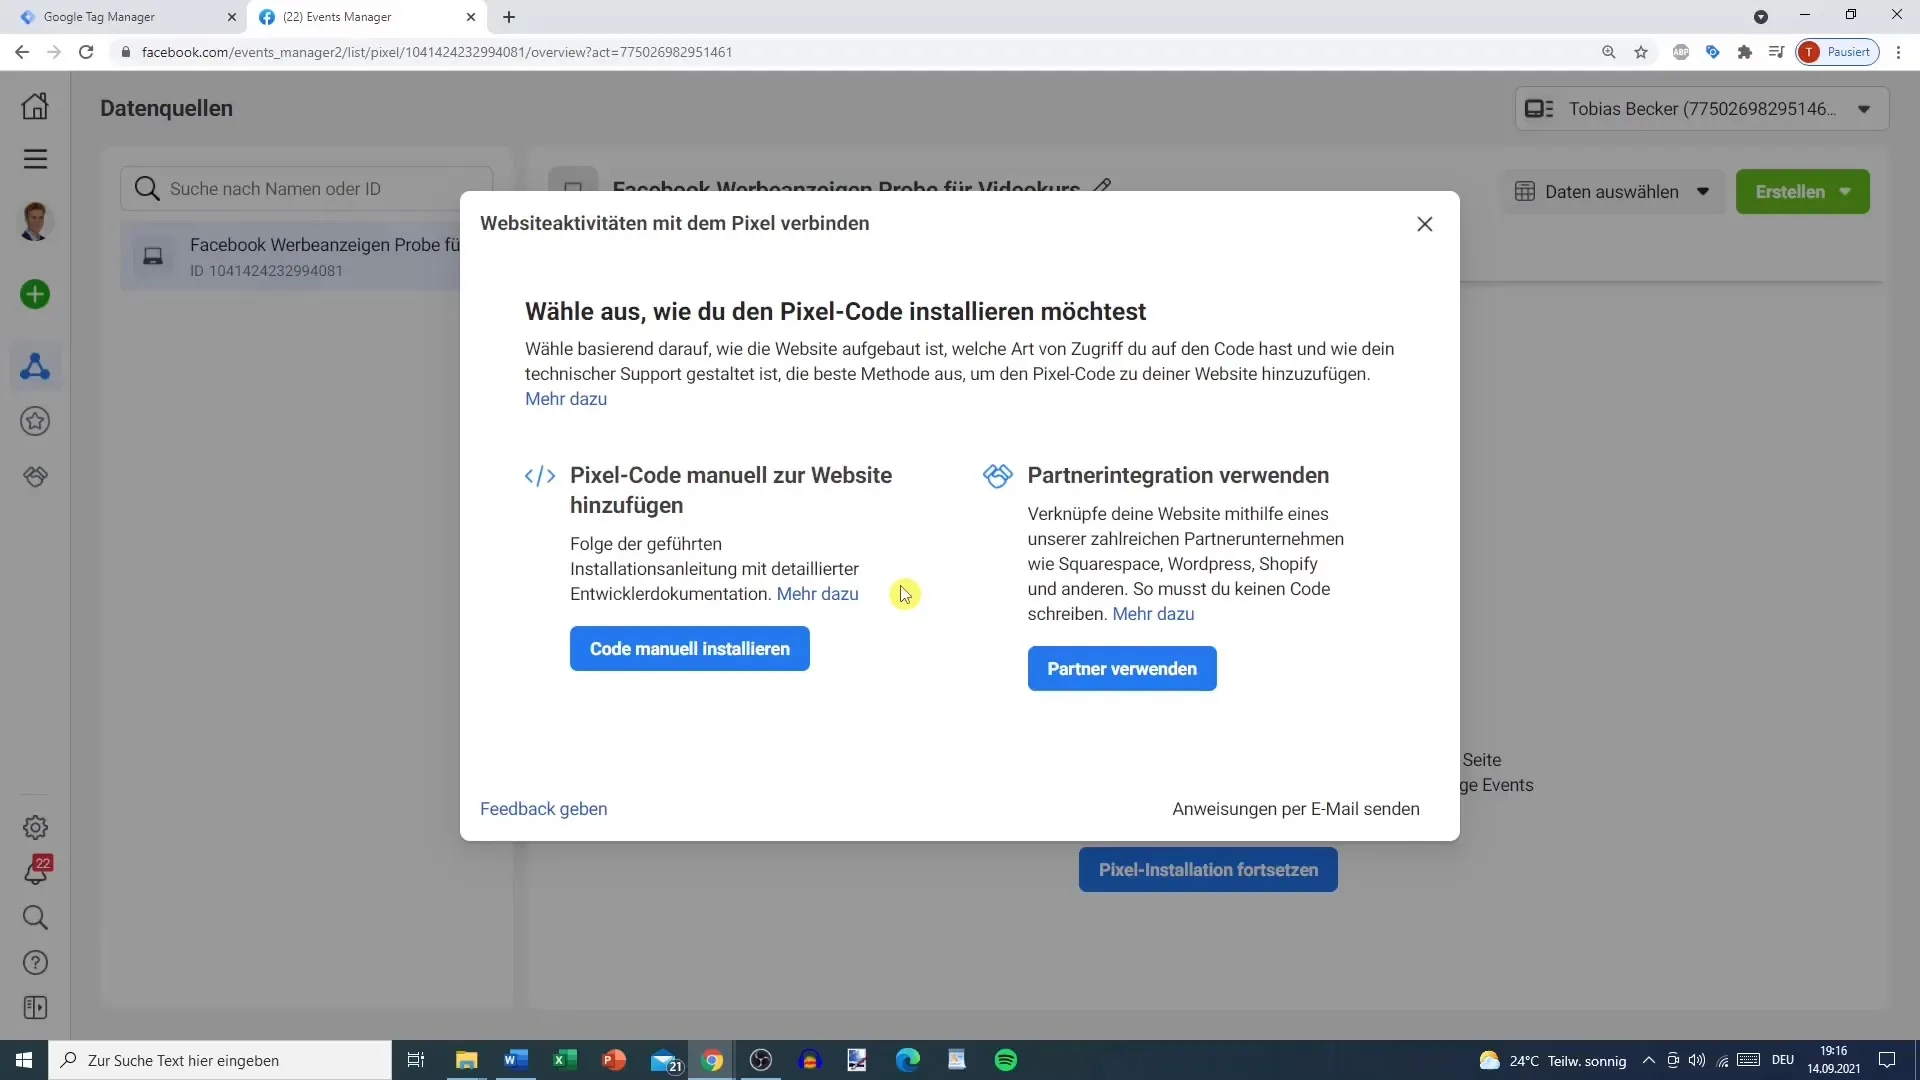Open Mehr dazu link after Entwicklerdokumentation
The image size is (1920, 1080).
(818, 594)
